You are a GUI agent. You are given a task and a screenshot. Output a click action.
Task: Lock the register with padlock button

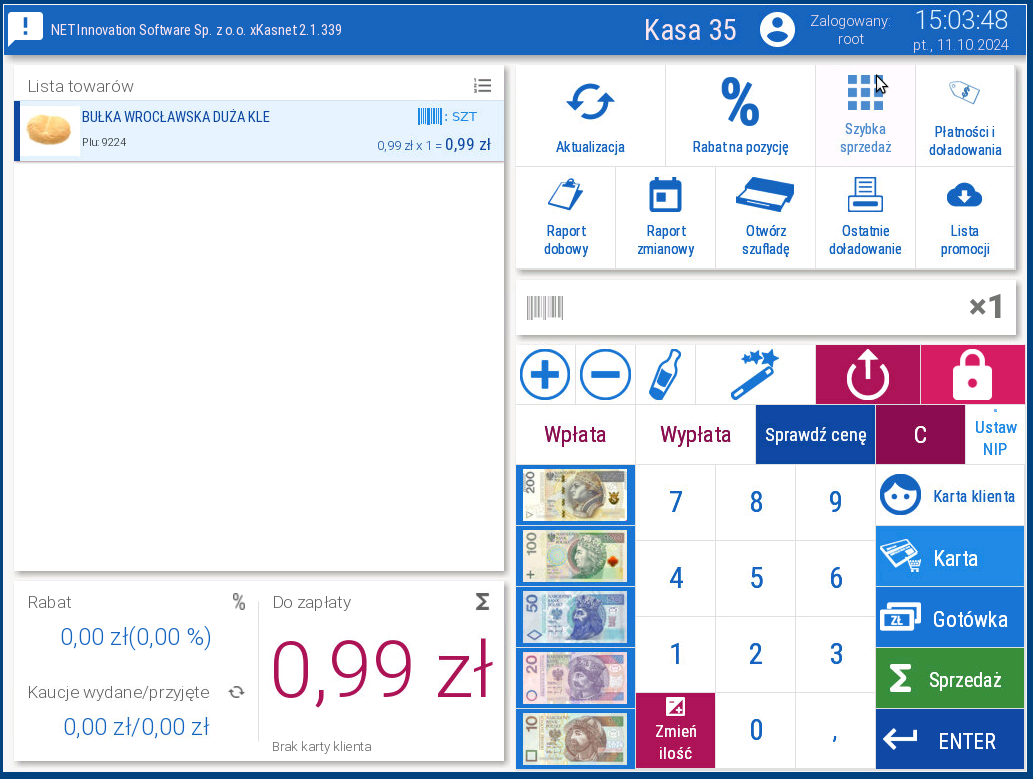coord(972,375)
